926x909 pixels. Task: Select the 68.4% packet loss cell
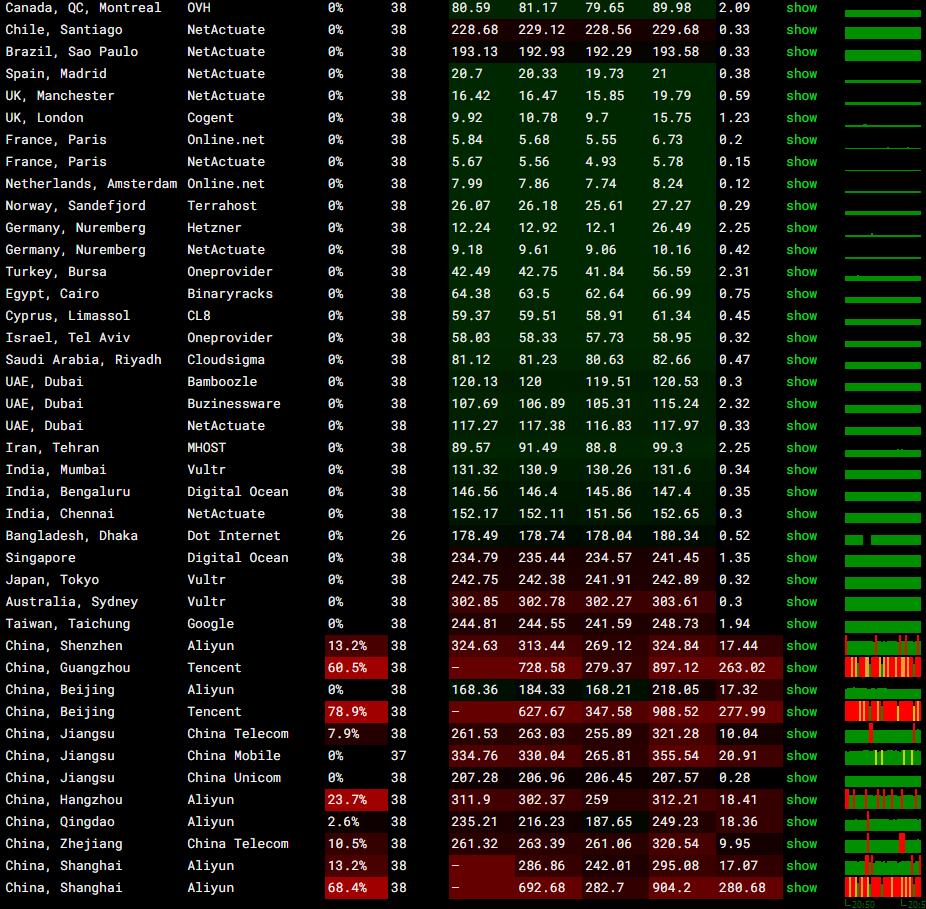pyautogui.click(x=356, y=888)
